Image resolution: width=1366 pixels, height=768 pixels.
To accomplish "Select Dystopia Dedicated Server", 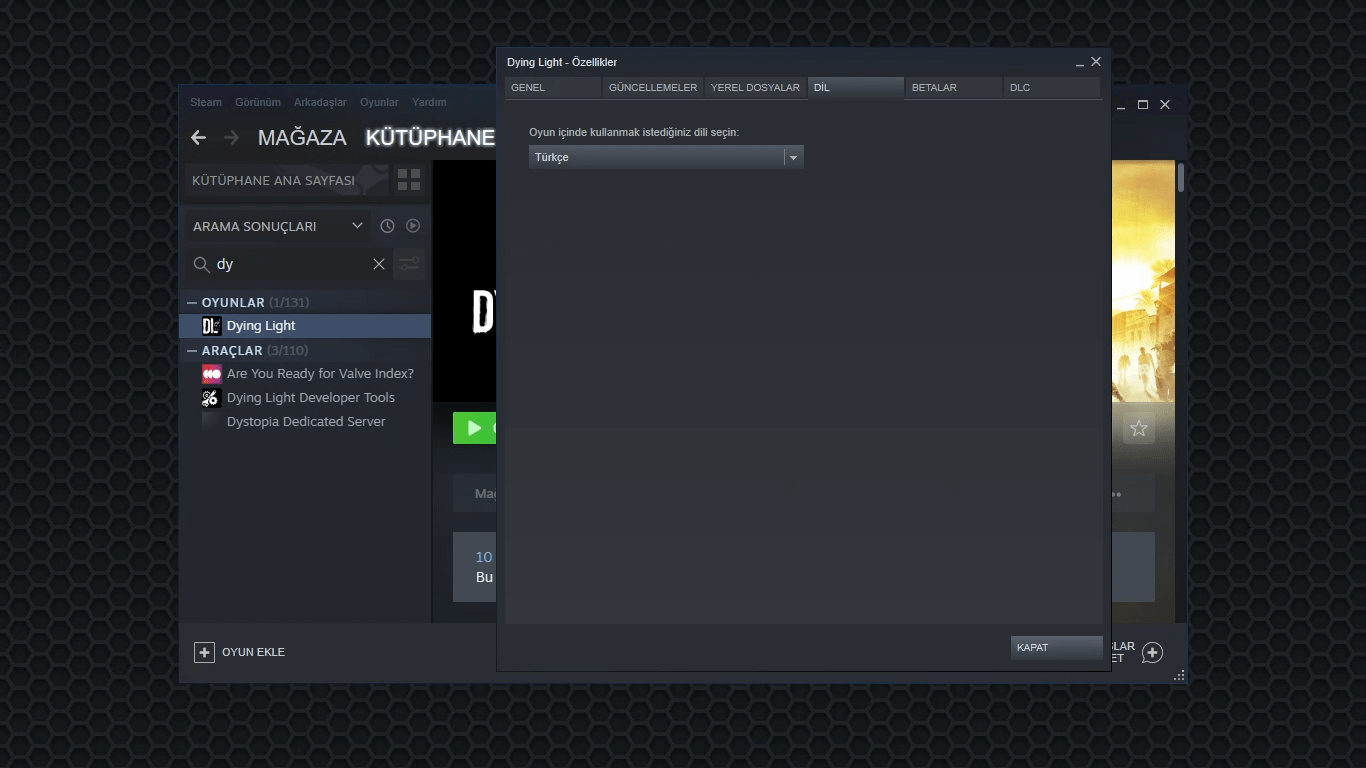I will point(305,422).
